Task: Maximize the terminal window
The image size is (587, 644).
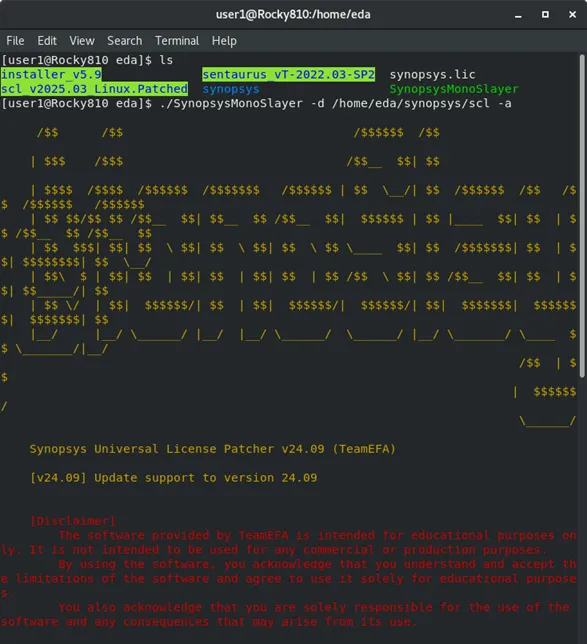Action: coord(545,14)
